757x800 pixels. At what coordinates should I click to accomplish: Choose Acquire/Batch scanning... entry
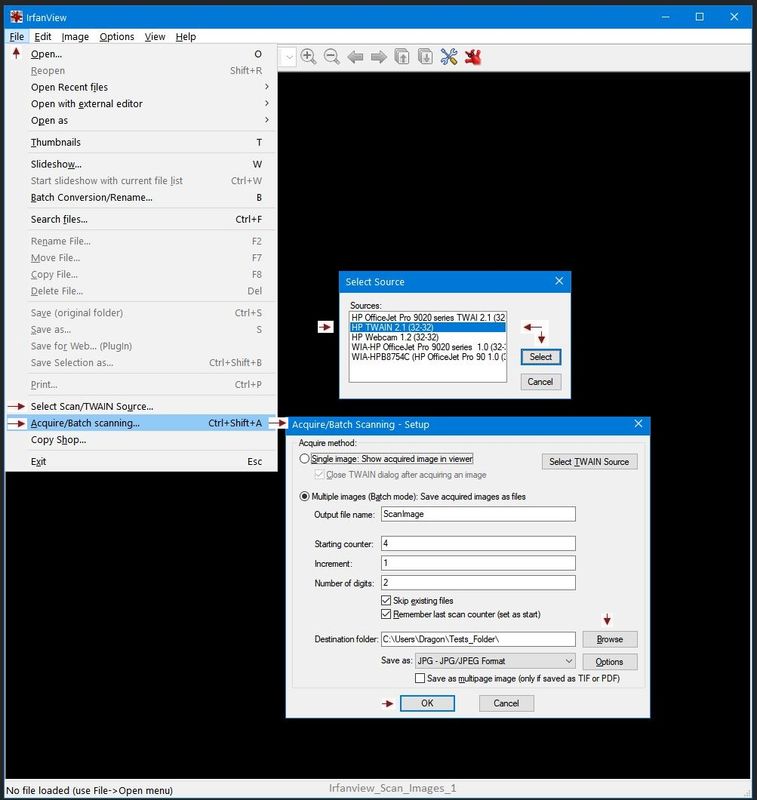[141, 423]
